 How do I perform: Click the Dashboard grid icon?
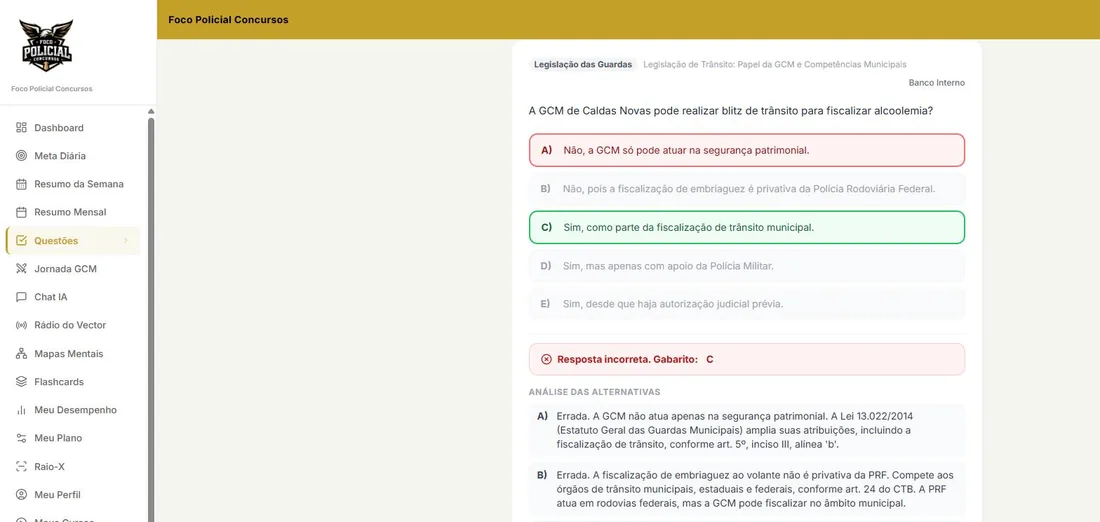coord(21,128)
